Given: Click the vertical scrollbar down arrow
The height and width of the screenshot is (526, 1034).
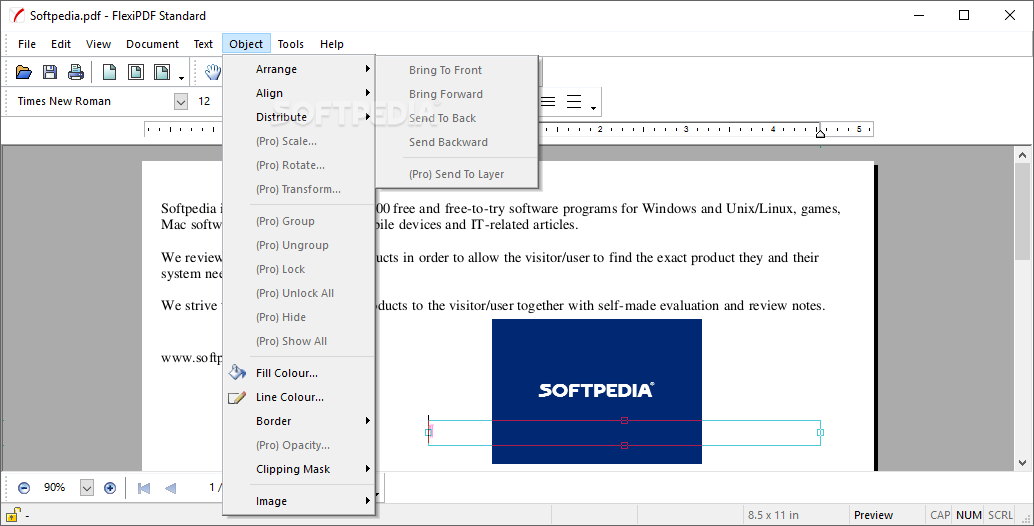Looking at the screenshot, I should 1023,463.
